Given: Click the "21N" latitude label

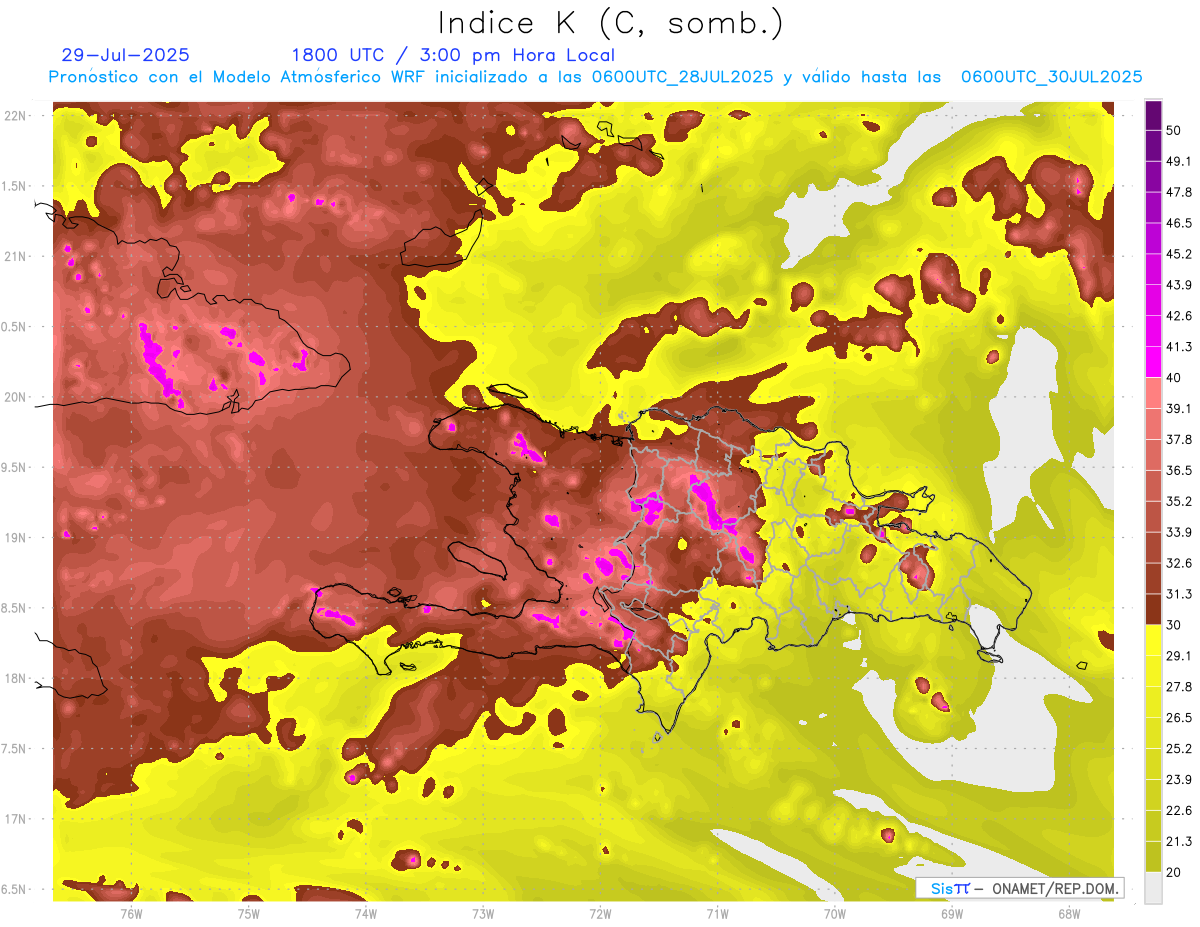Looking at the screenshot, I should (16, 257).
